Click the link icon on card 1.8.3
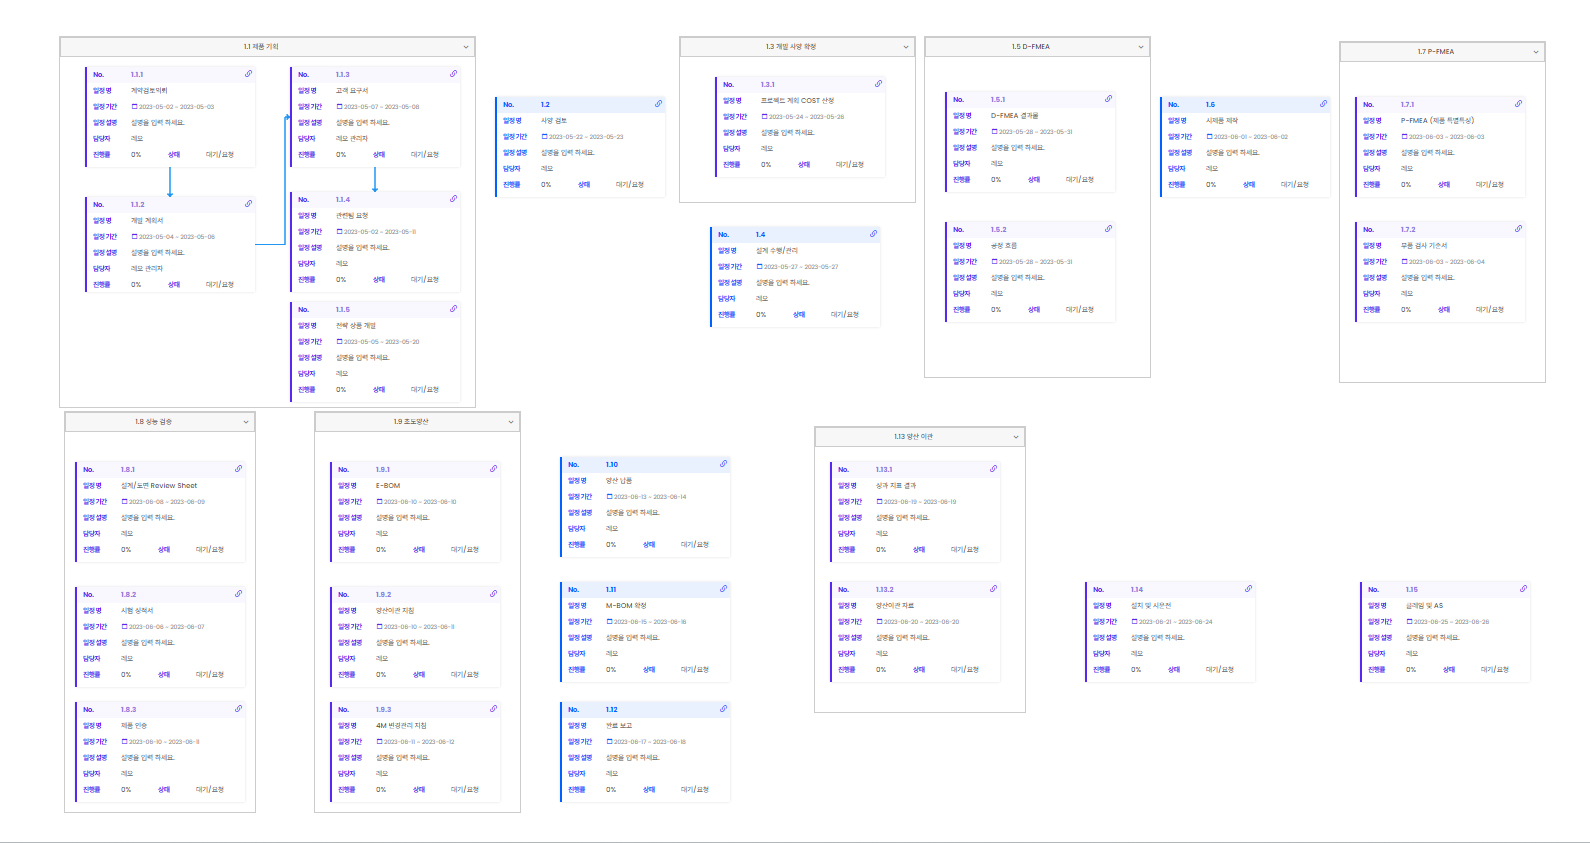Screen dimensions: 1590x843 point(238,709)
